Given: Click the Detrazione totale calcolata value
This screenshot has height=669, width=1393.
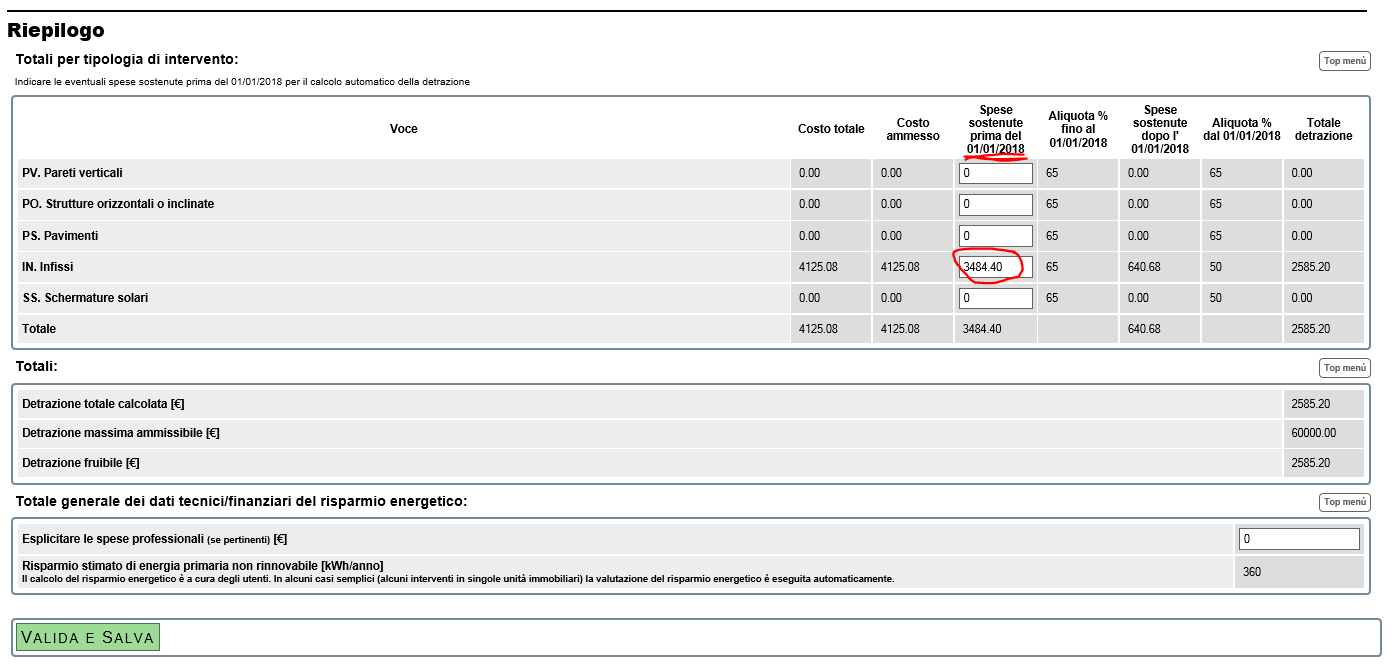Looking at the screenshot, I should pos(1310,404).
